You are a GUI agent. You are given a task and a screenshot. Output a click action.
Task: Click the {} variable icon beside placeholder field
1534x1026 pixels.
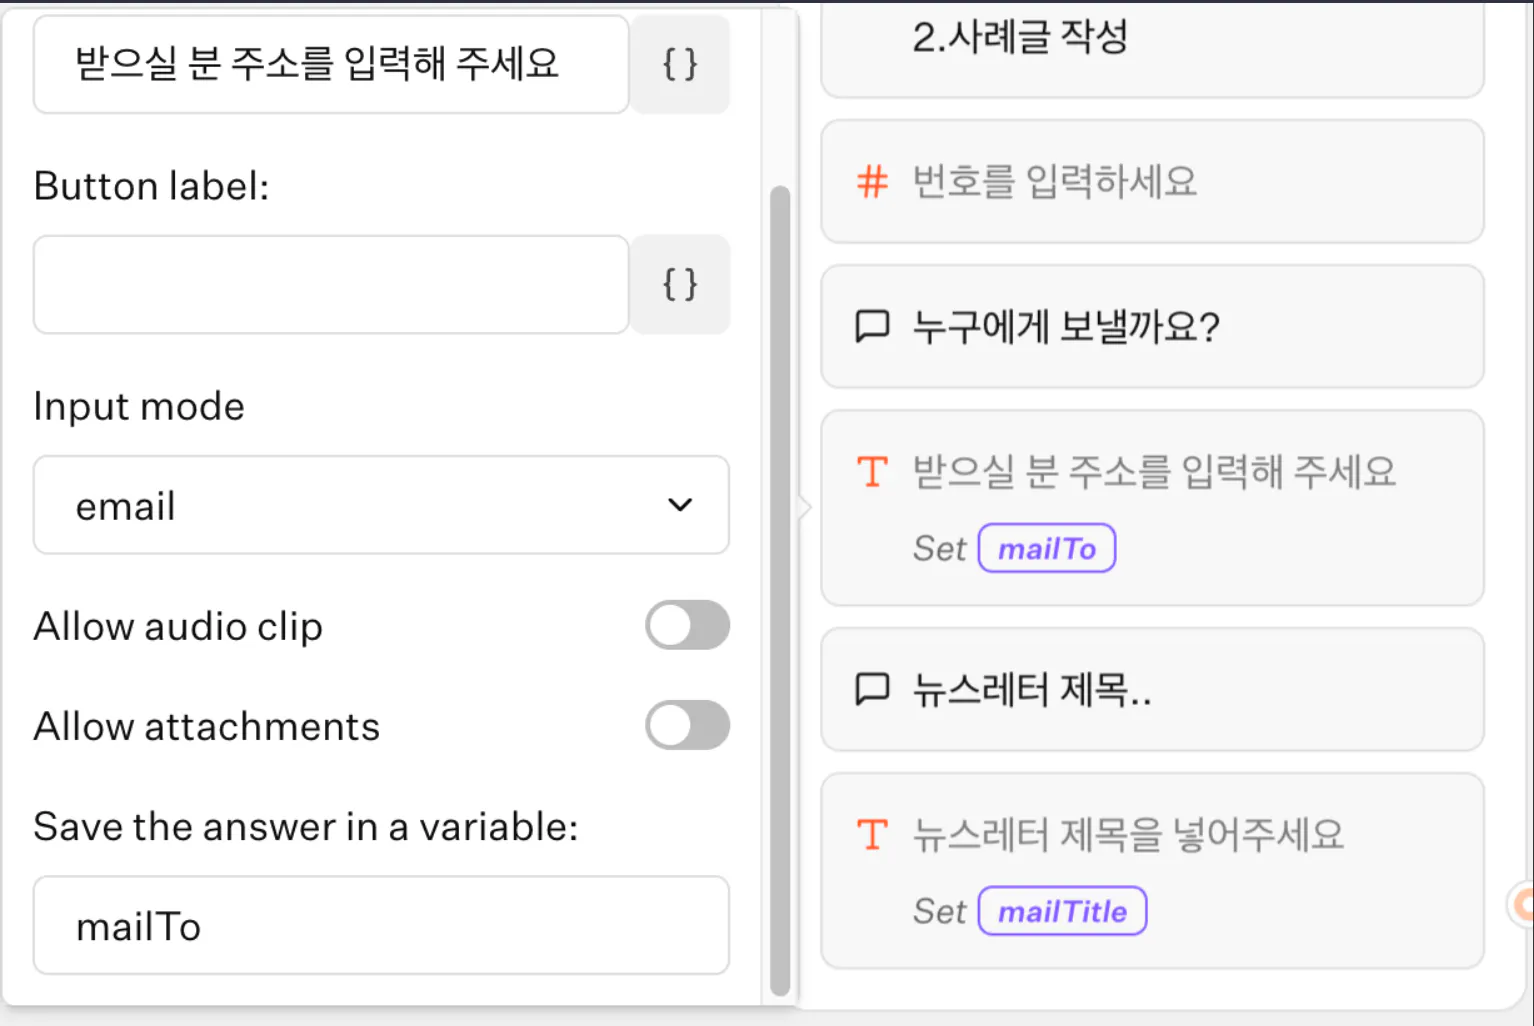tap(680, 63)
